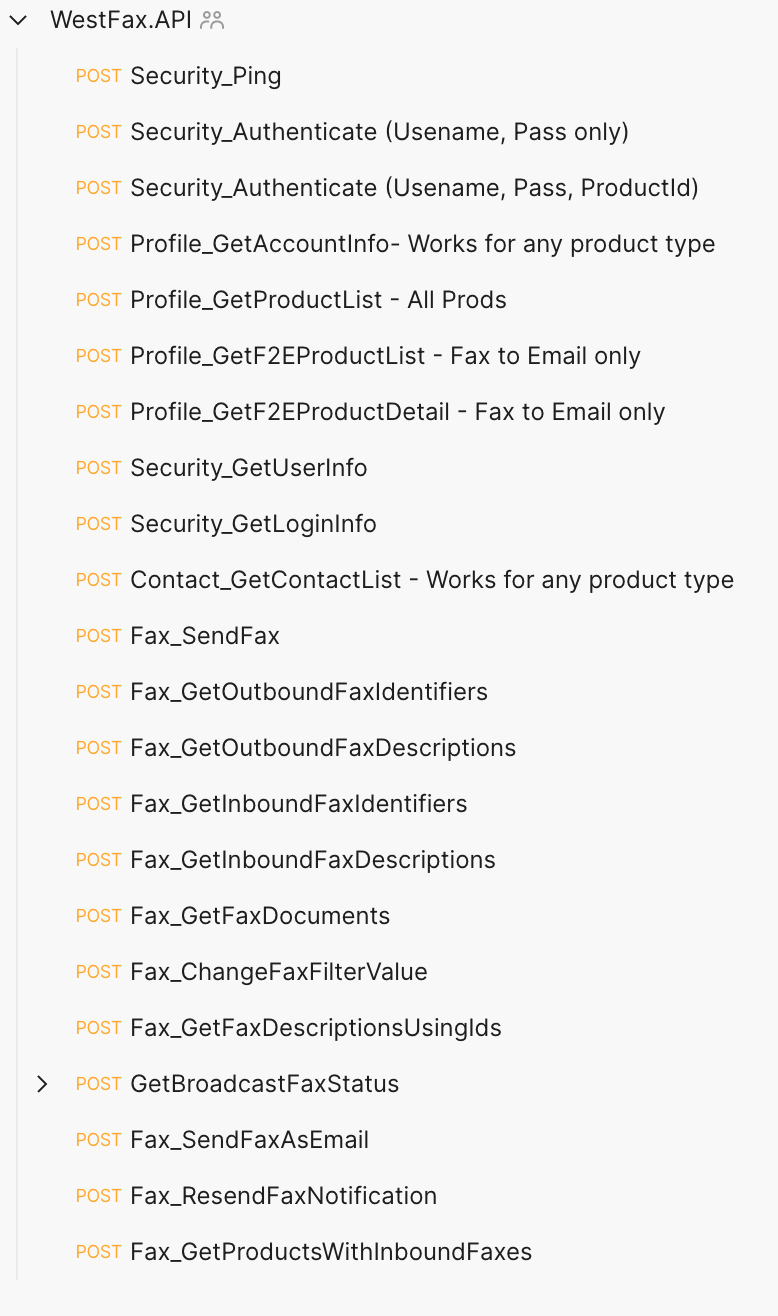Image resolution: width=778 pixels, height=1316 pixels.
Task: Open Fax_ChangeFaxFilterValue request
Action: pyautogui.click(x=279, y=972)
